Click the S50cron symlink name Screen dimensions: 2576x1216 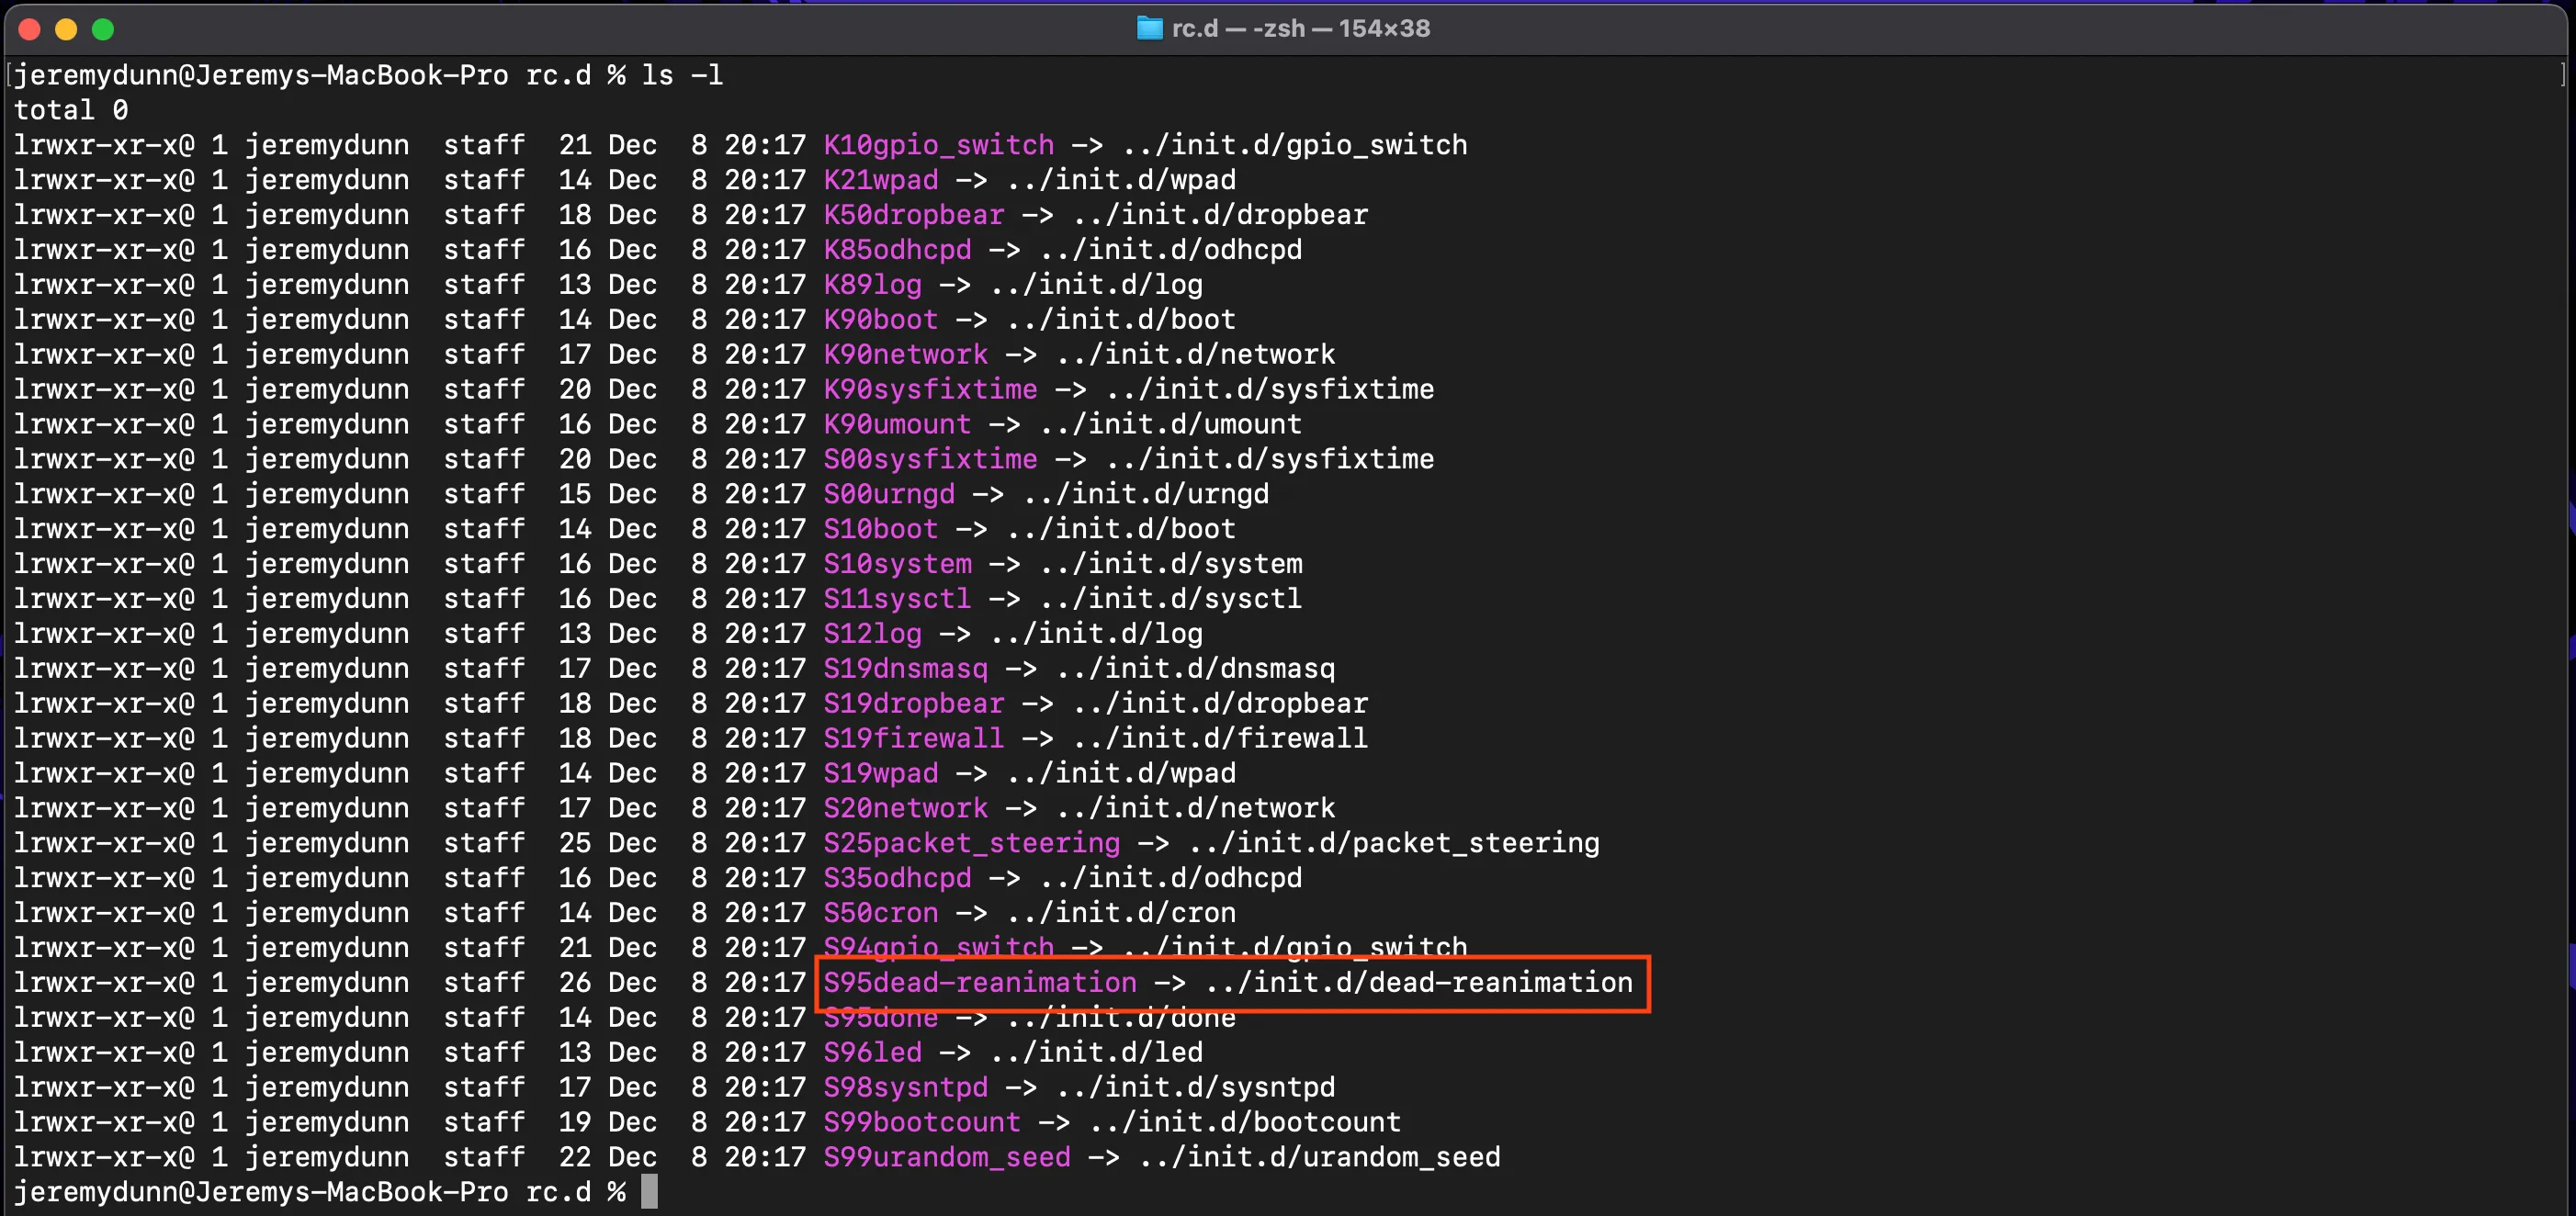point(881,914)
